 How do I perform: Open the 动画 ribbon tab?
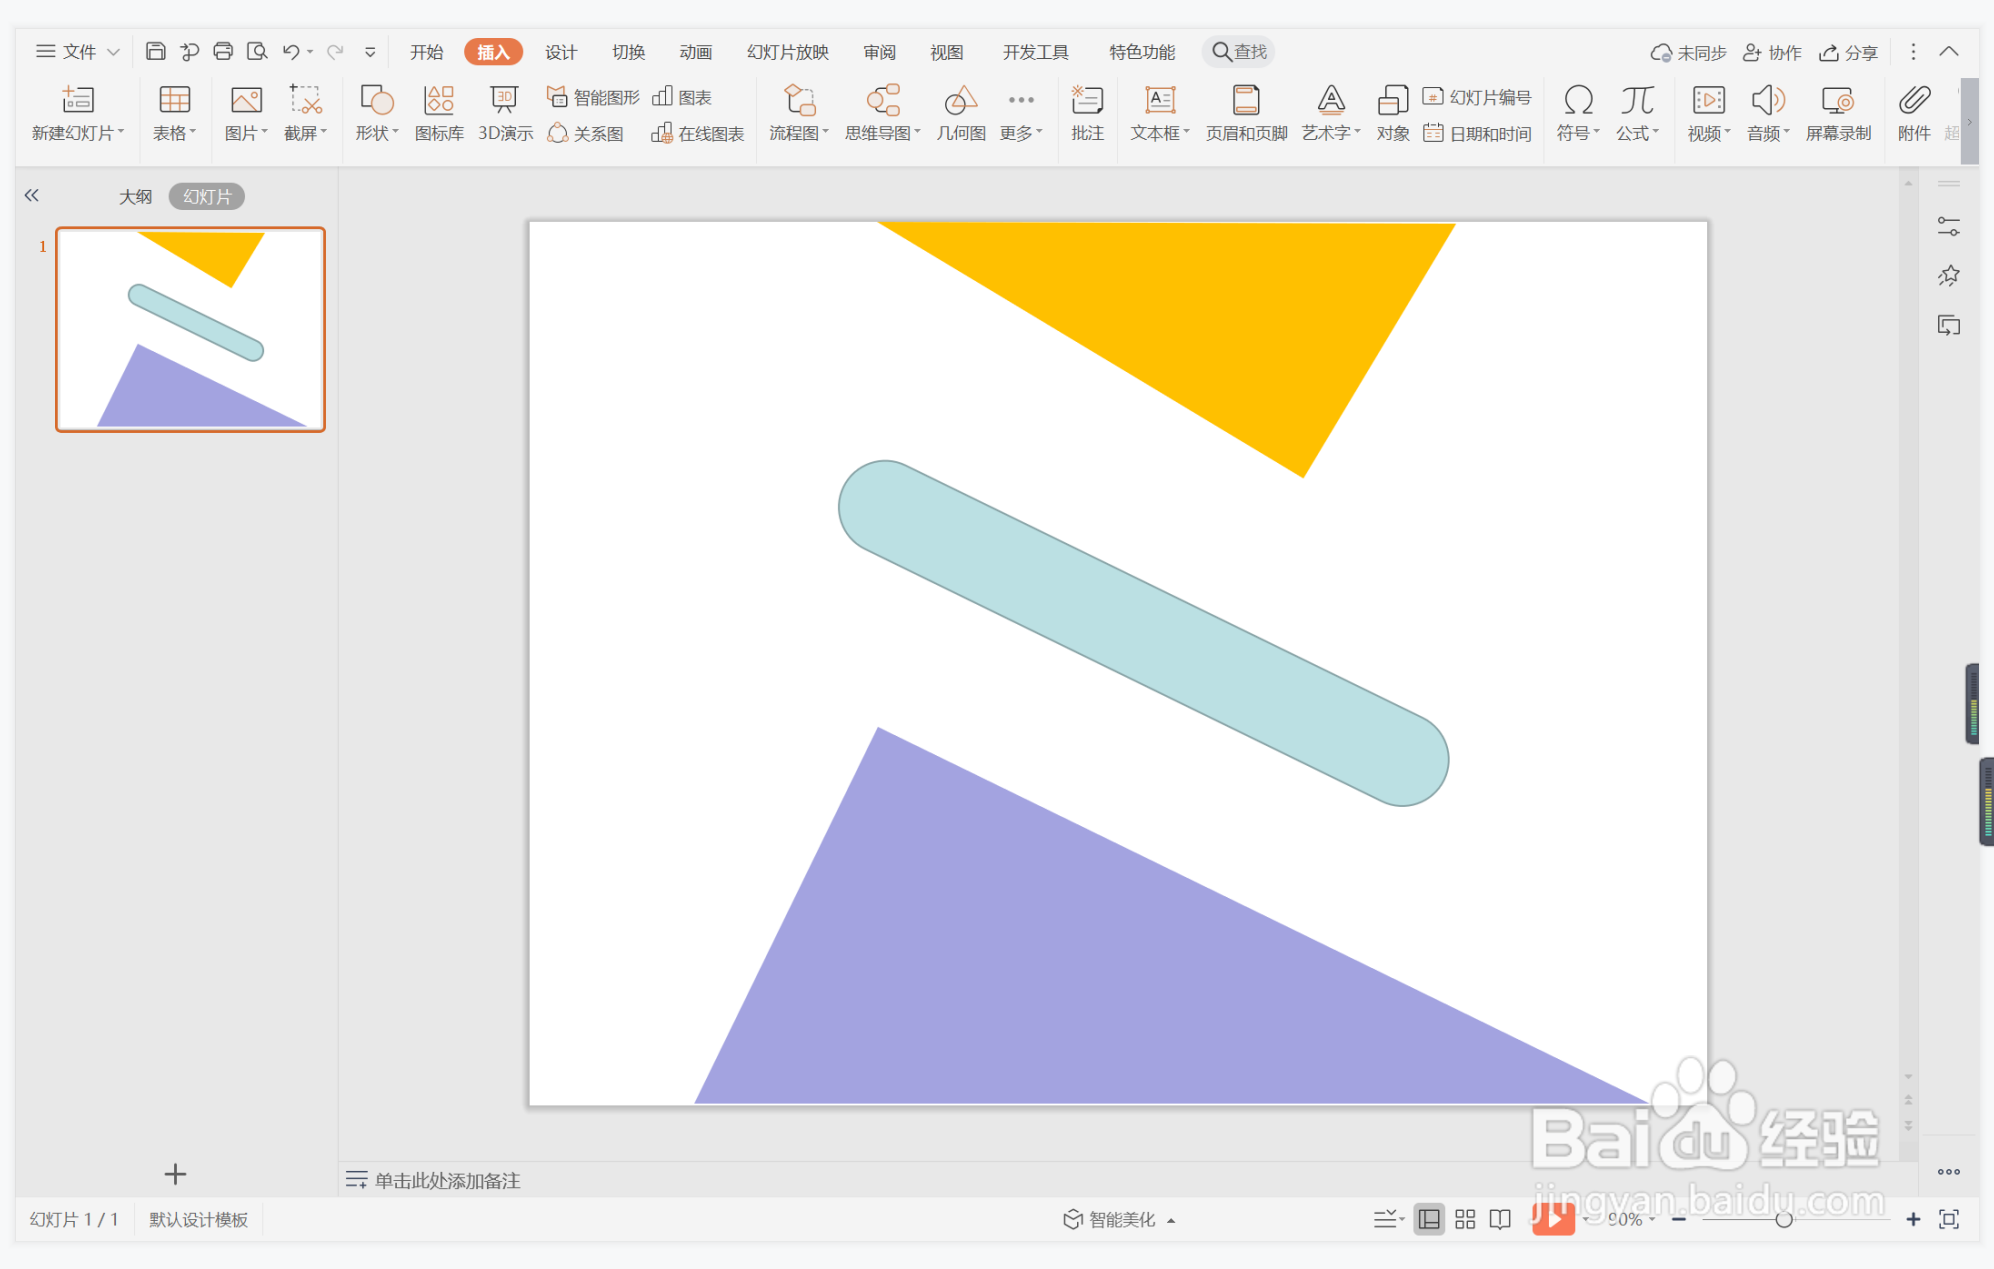[695, 51]
